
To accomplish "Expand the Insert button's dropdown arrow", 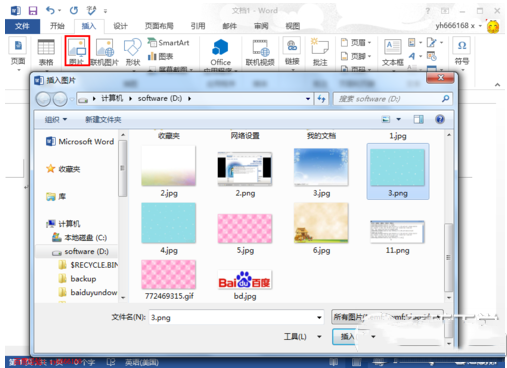I will 373,337.
